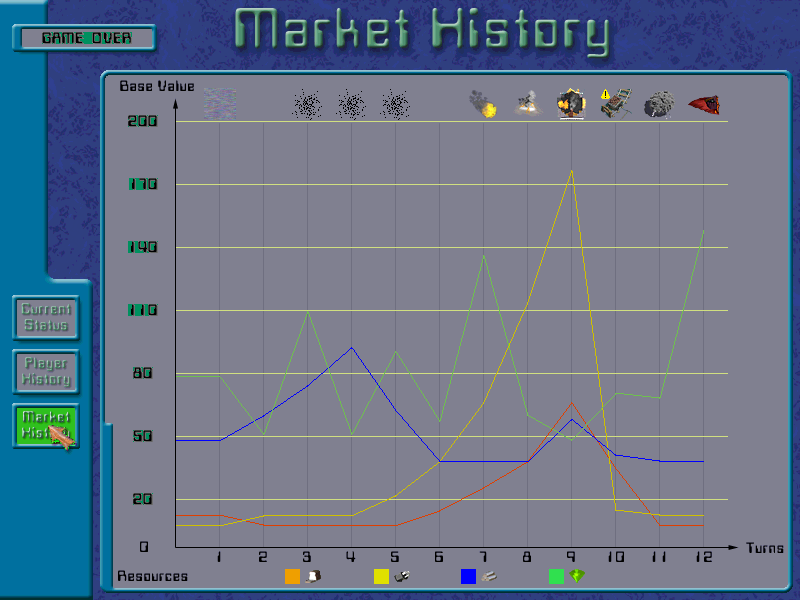Viewport: 800px width, 600px height.
Task: Select the Market History tab
Action: pyautogui.click(x=46, y=425)
